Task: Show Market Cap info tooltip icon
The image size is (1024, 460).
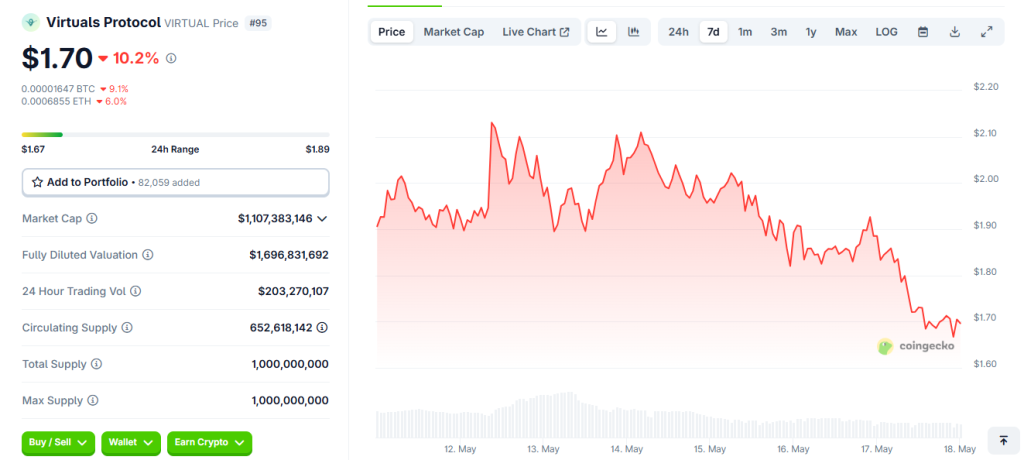Action: (x=92, y=218)
